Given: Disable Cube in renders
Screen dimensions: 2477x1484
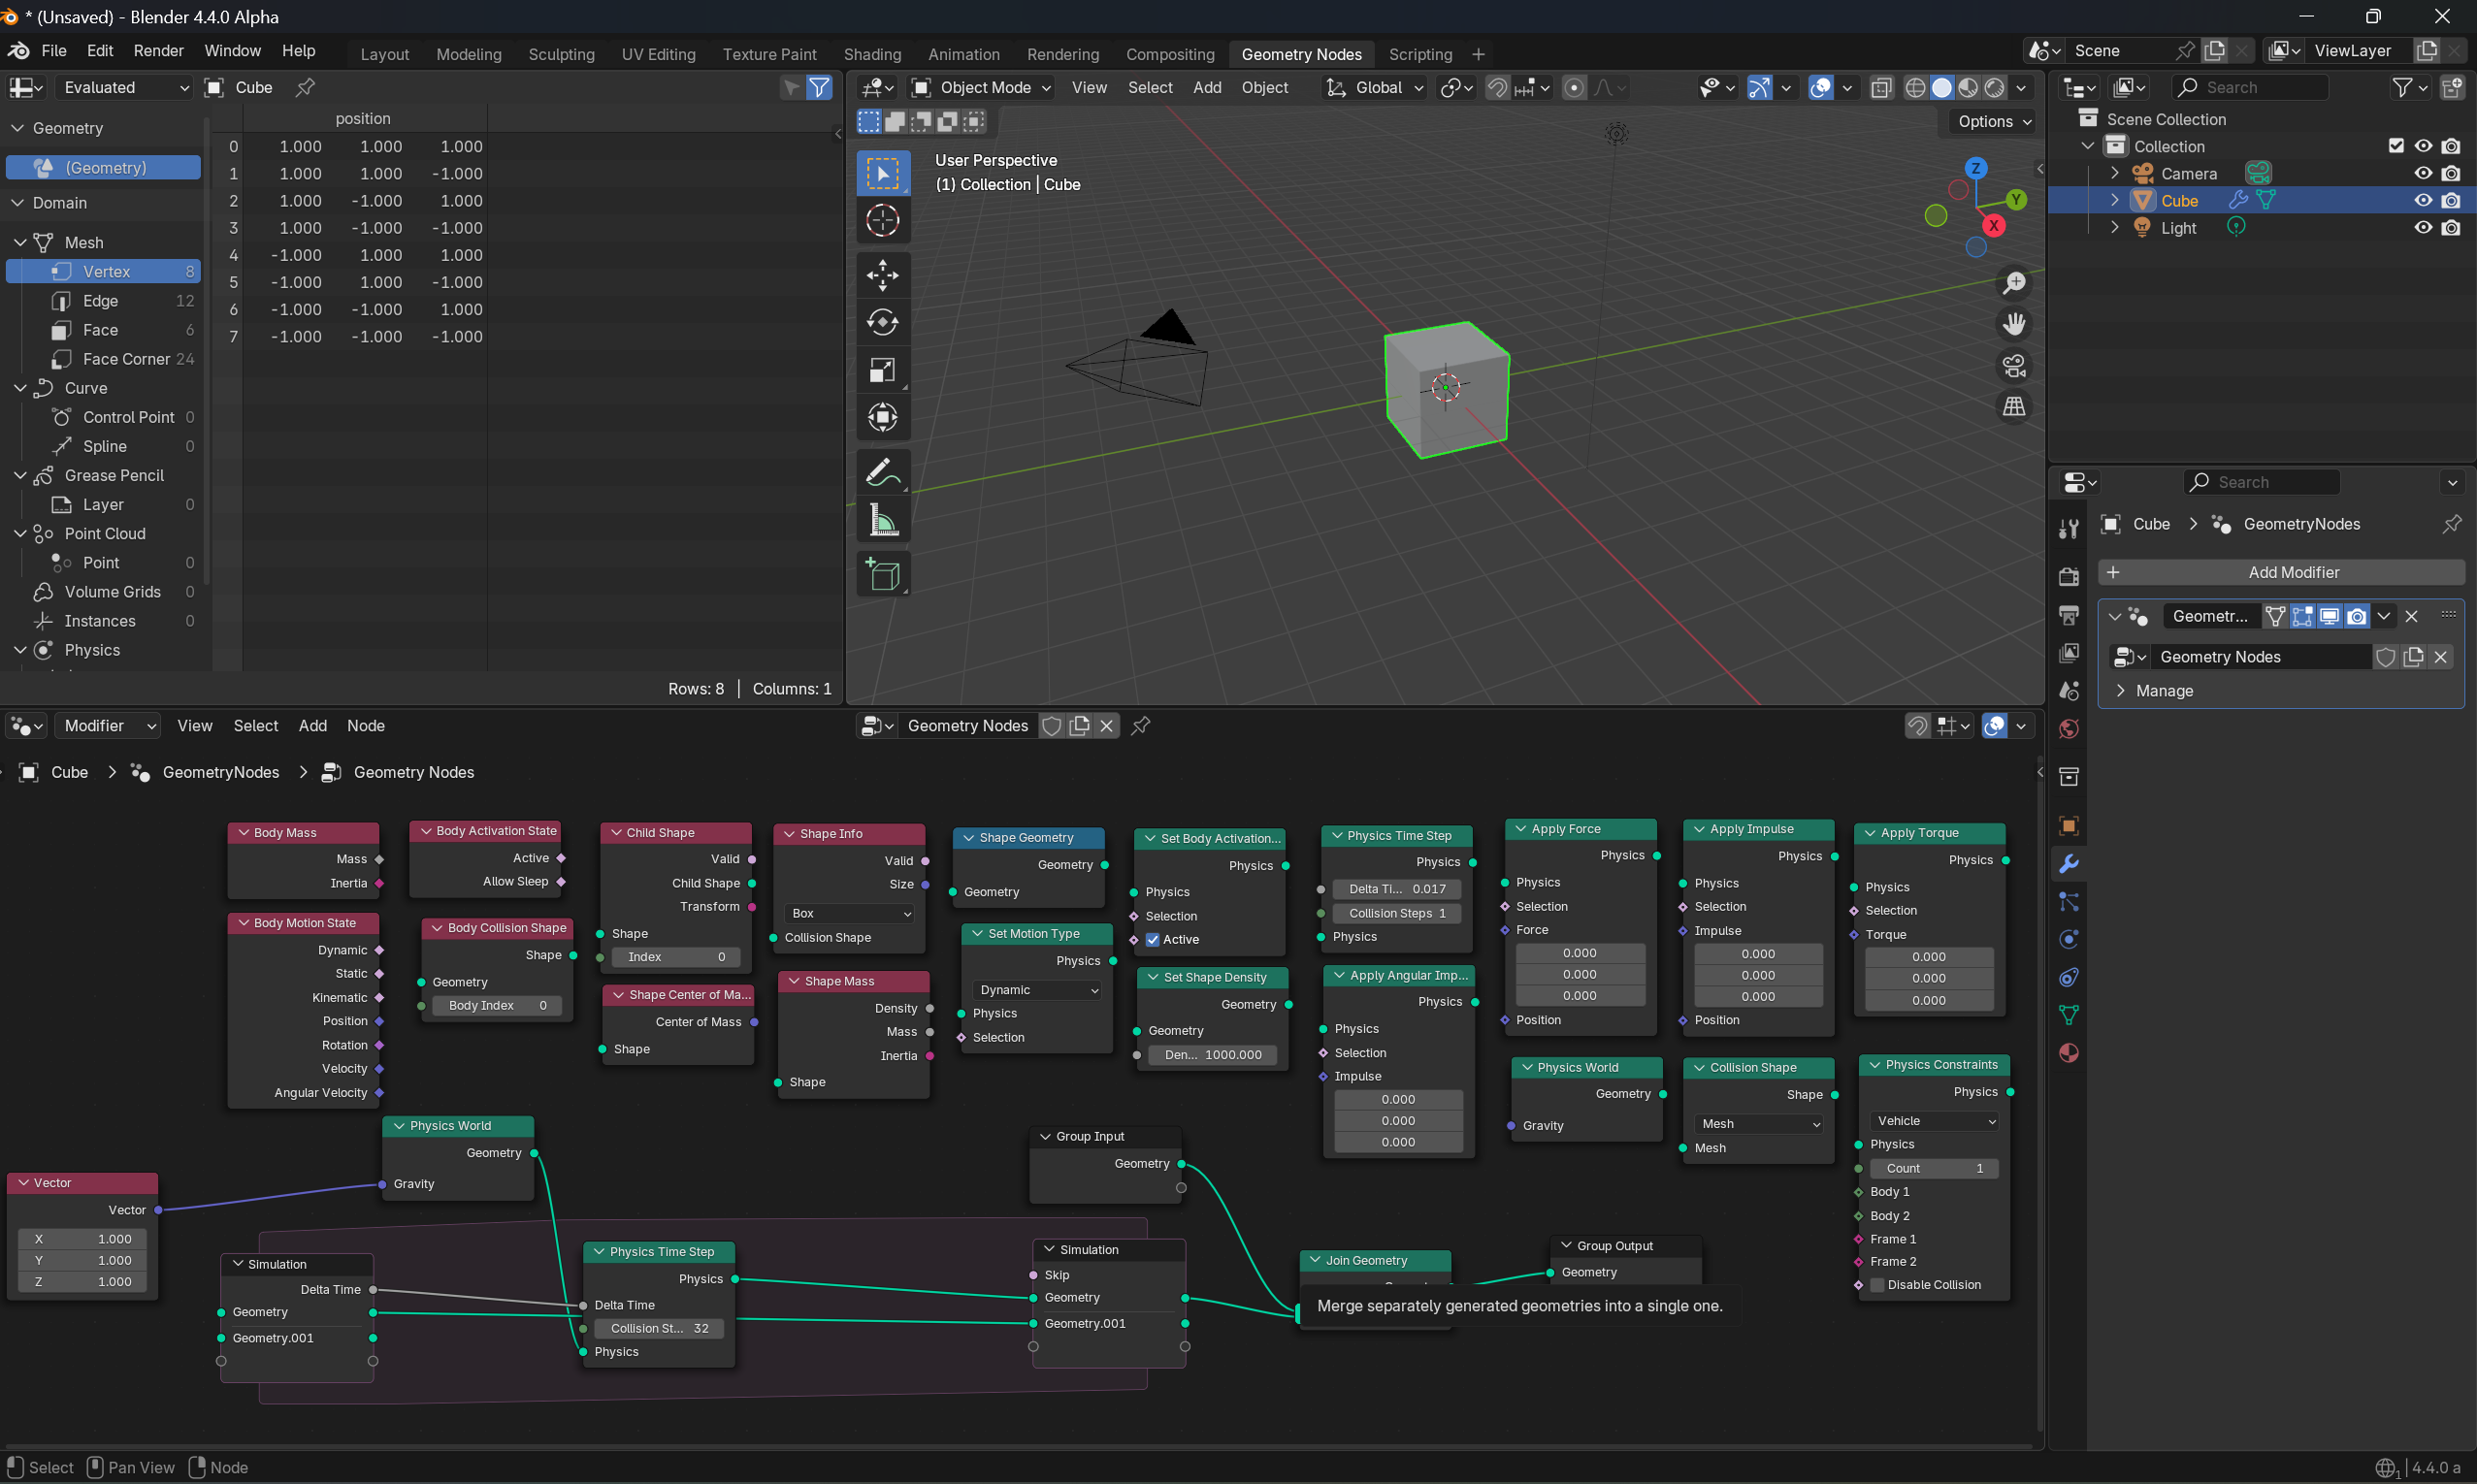Looking at the screenshot, I should coord(2450,200).
